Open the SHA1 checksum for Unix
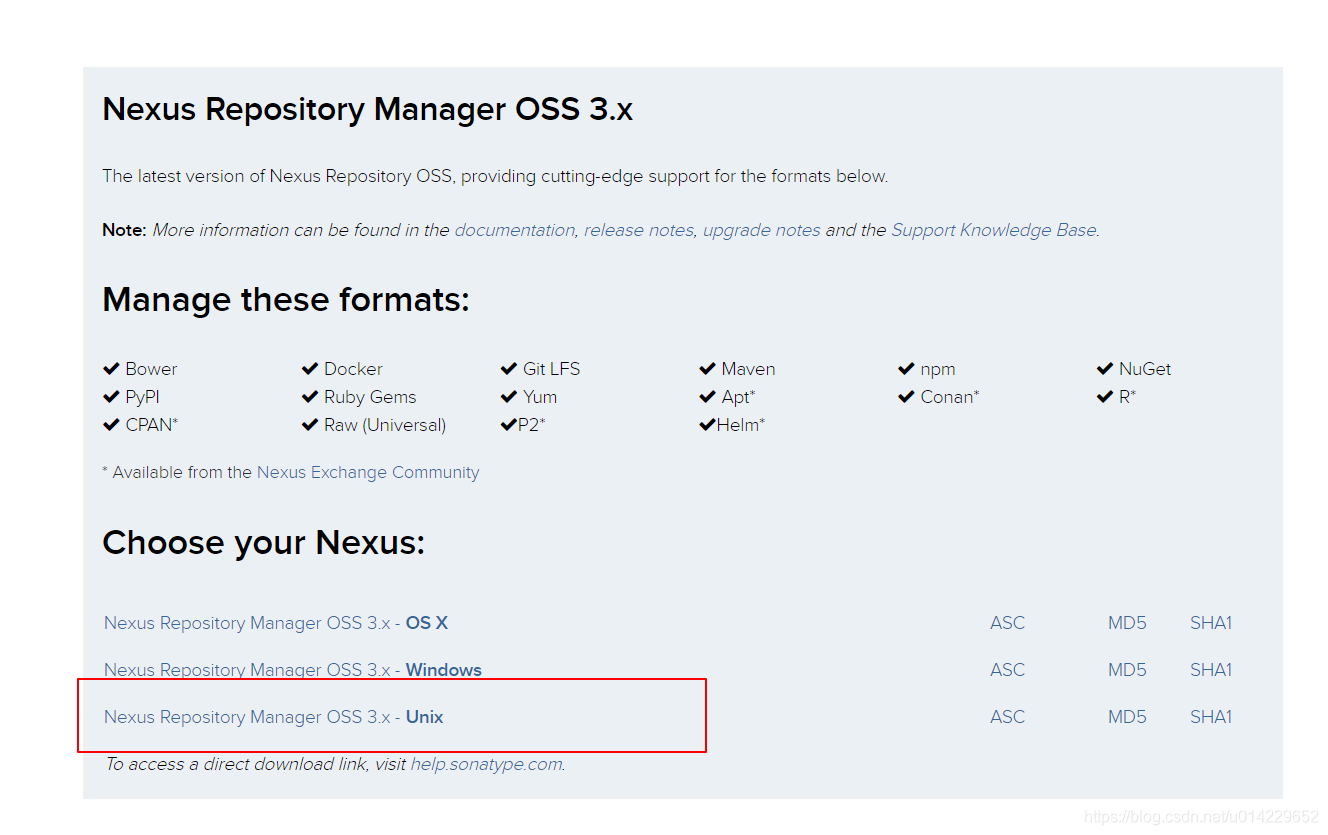 pyautogui.click(x=1211, y=717)
